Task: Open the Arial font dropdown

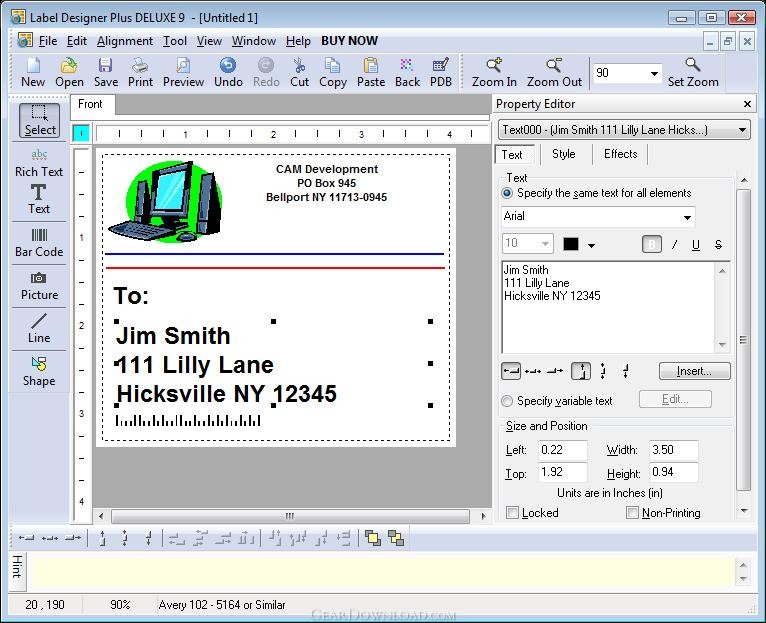Action: [687, 217]
